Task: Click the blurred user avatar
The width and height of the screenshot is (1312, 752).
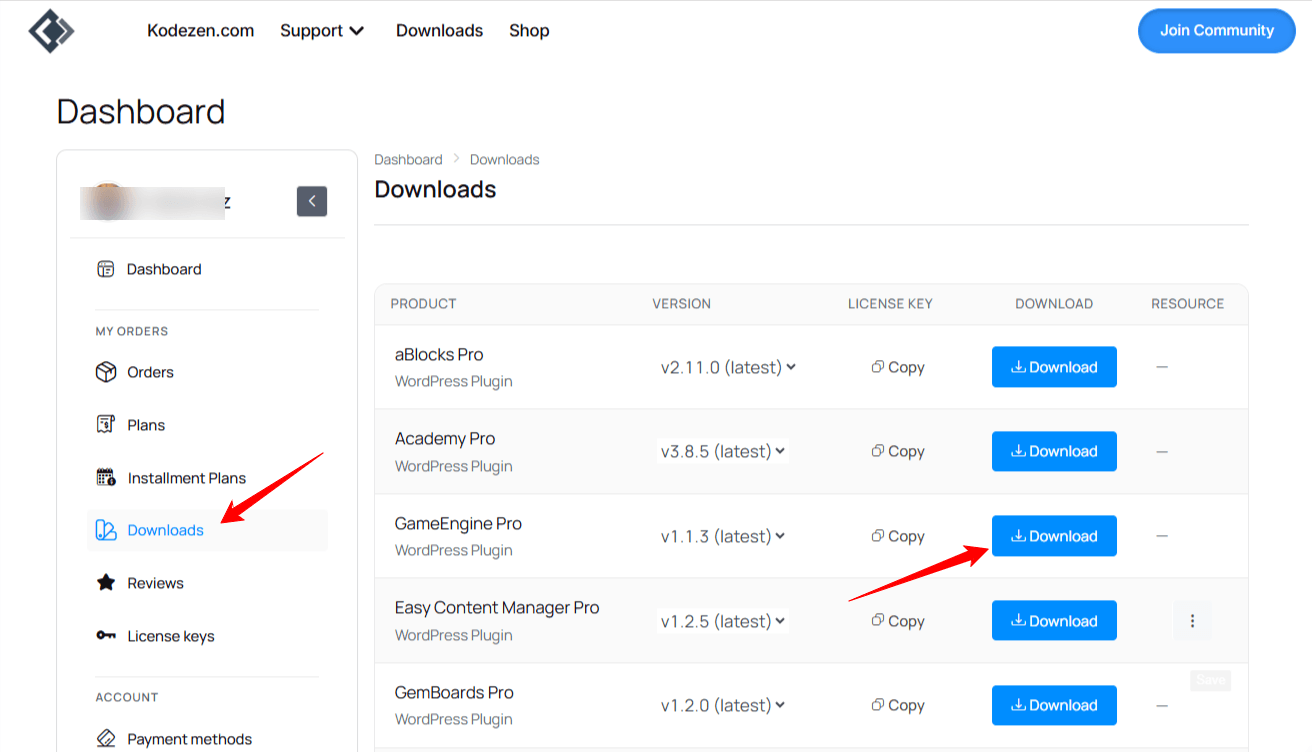Action: point(107,201)
